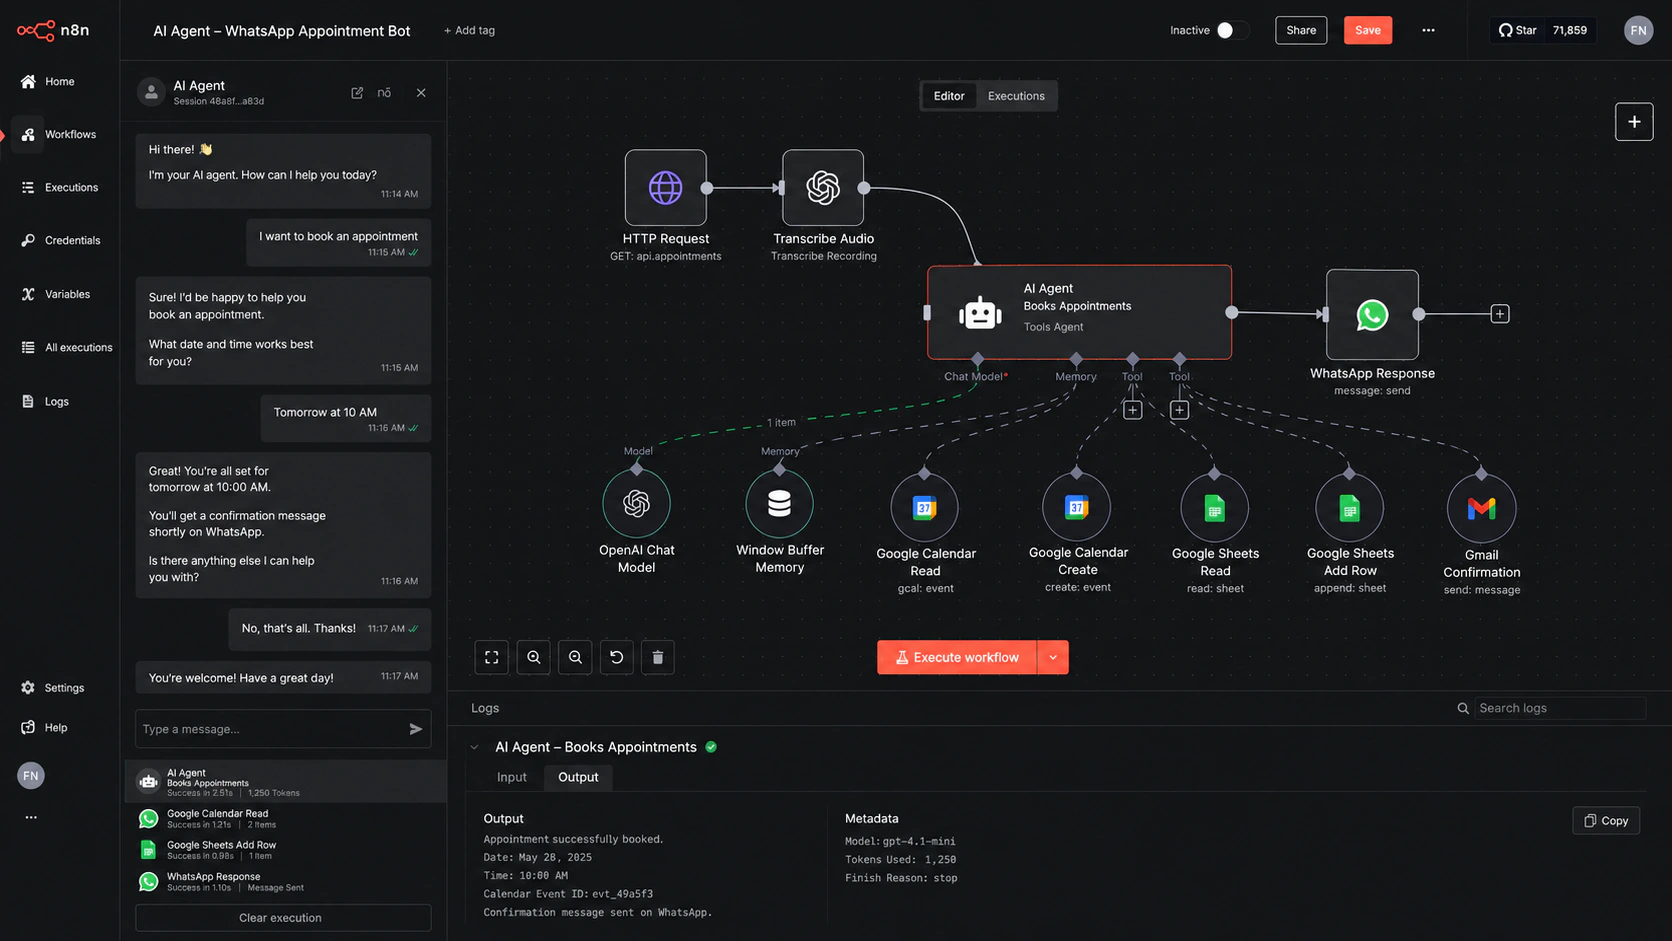Select Google Sheets Add Row execution row
The width and height of the screenshot is (1672, 941).
click(285, 850)
